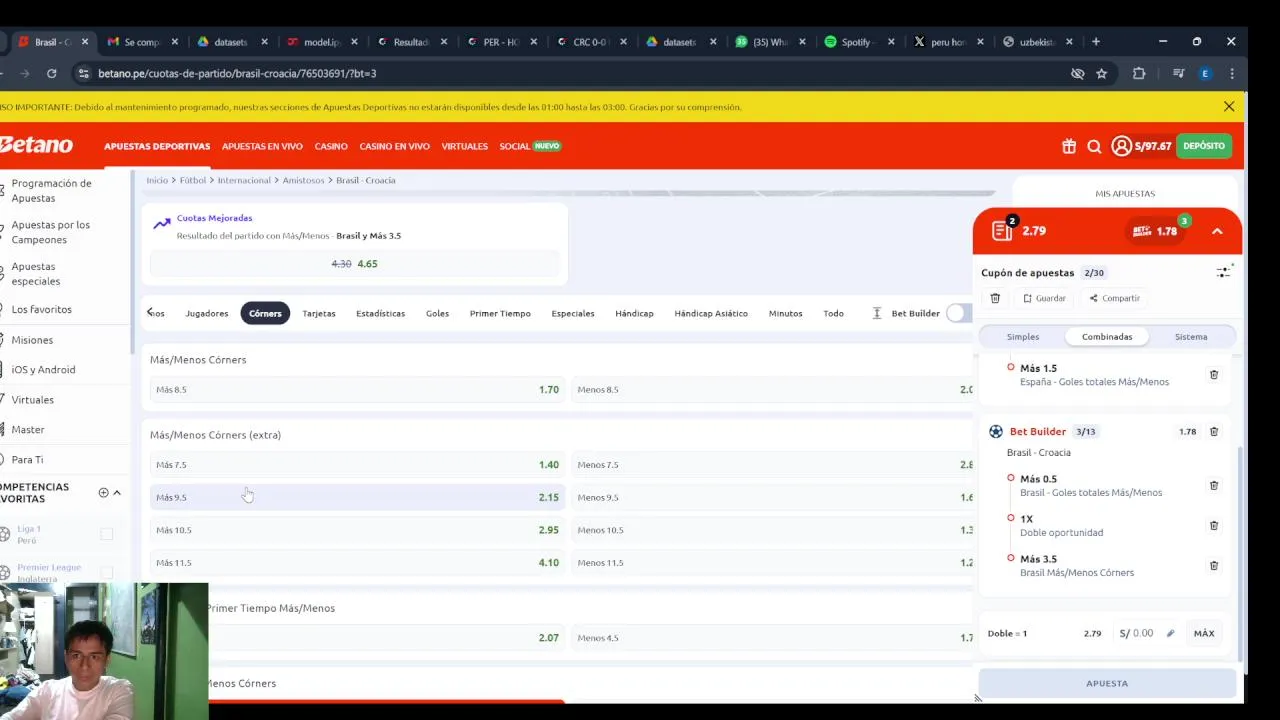1280x720 pixels.
Task: Toggle the Bet Builder switch
Action: click(x=958, y=313)
